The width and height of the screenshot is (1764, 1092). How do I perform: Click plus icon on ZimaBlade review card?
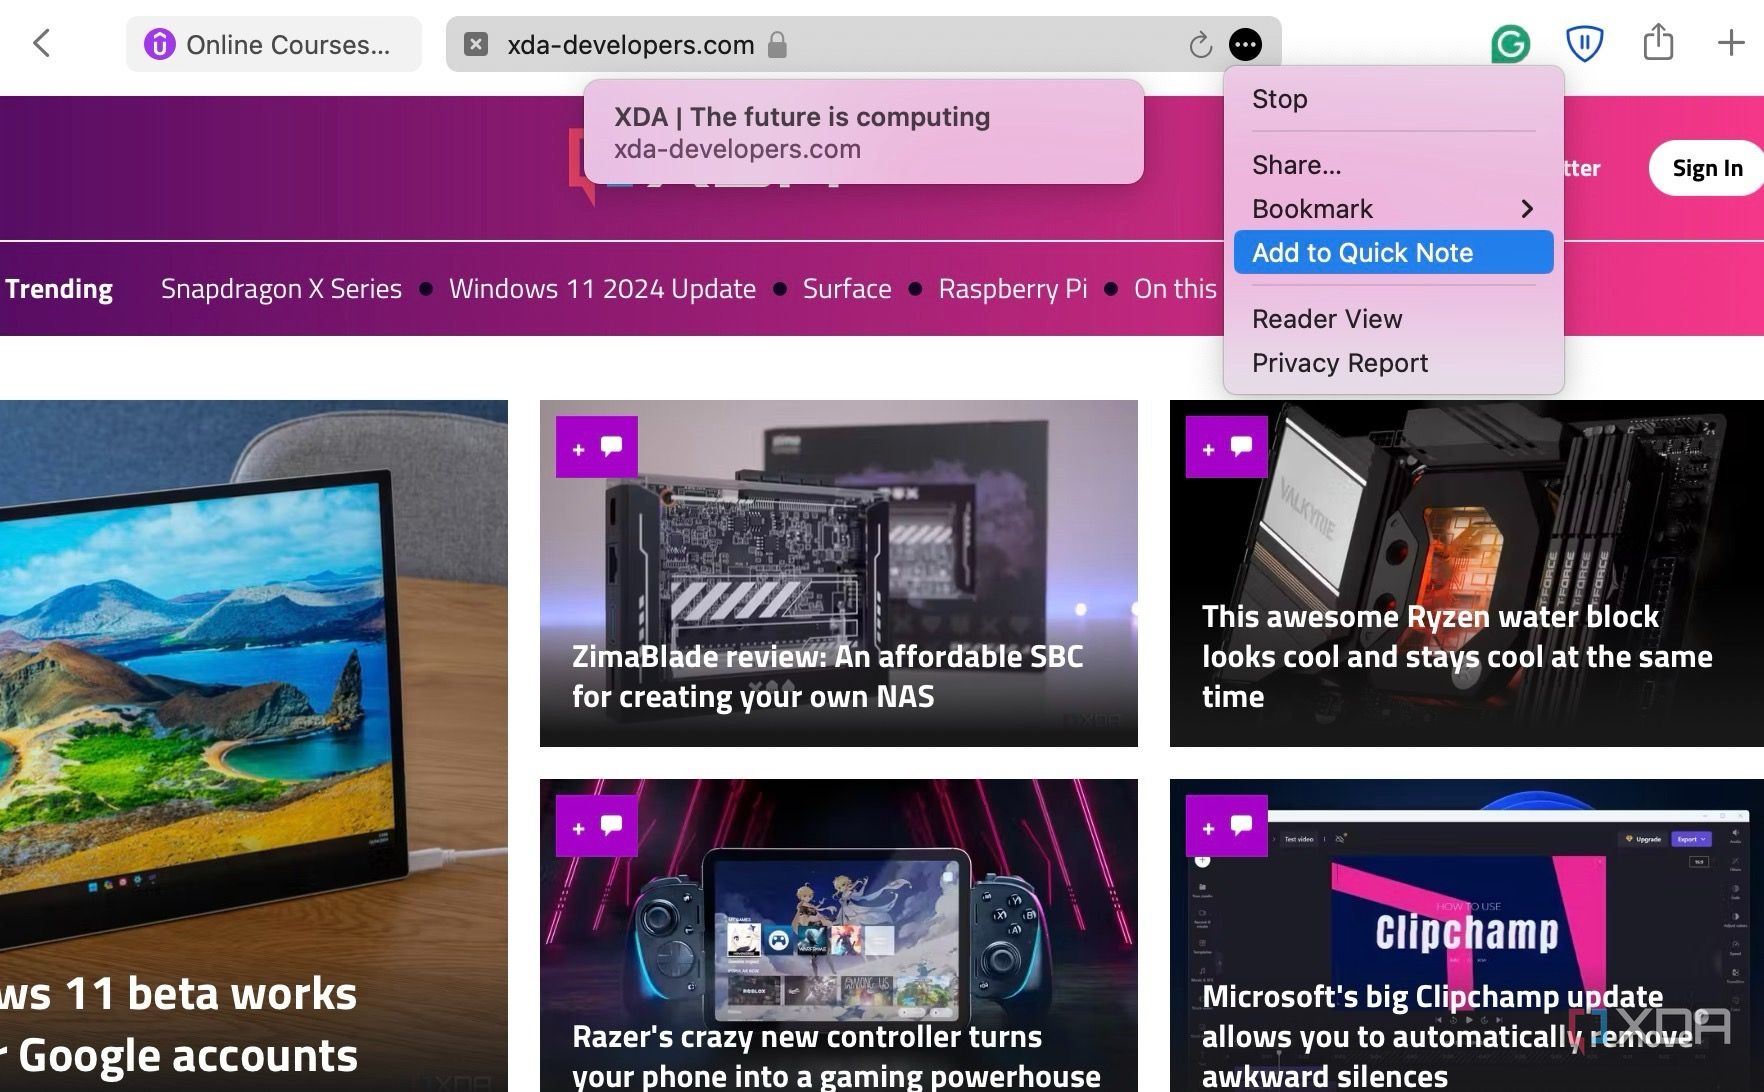(578, 450)
